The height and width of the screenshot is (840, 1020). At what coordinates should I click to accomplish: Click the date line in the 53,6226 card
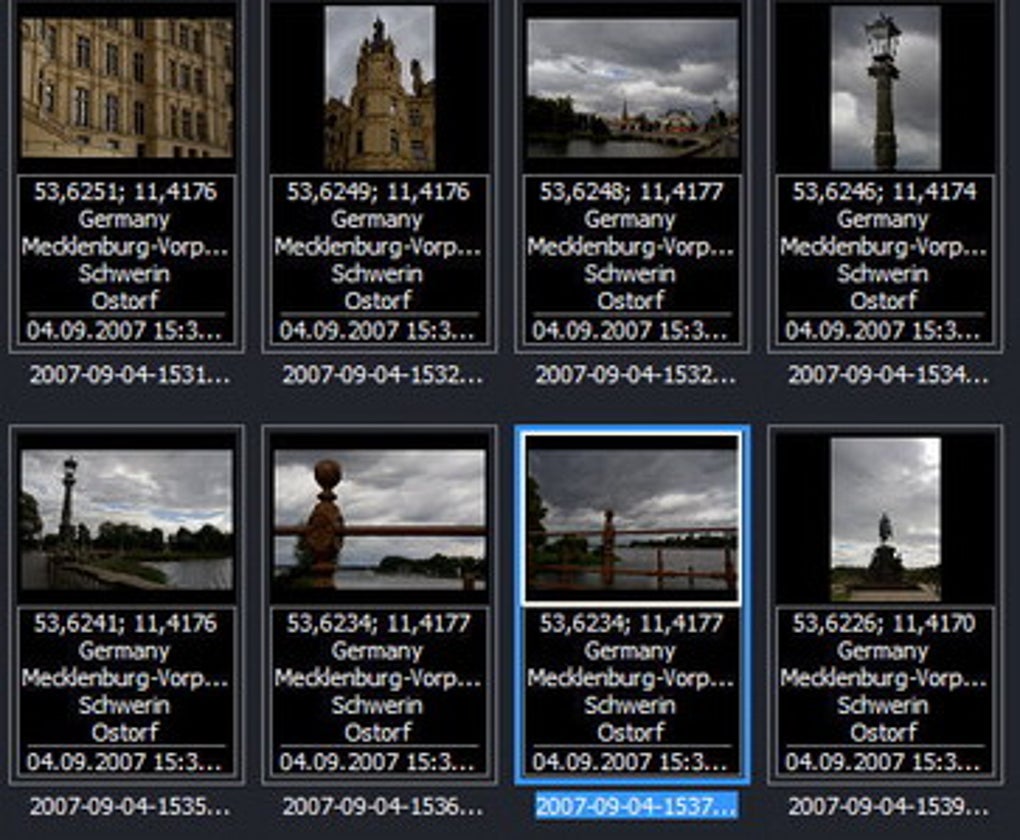(x=882, y=762)
